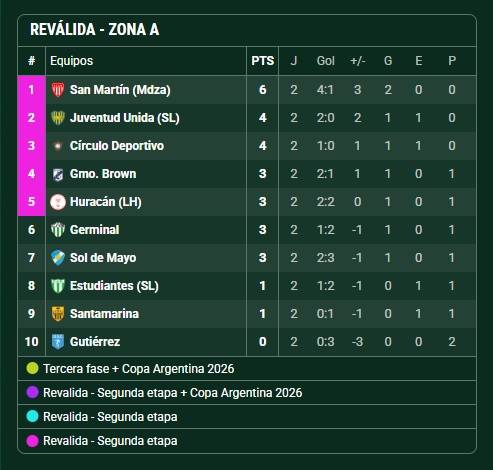This screenshot has width=493, height=470.
Task: Click the yellow Tercera fase legend dot
Action: [x=32, y=368]
